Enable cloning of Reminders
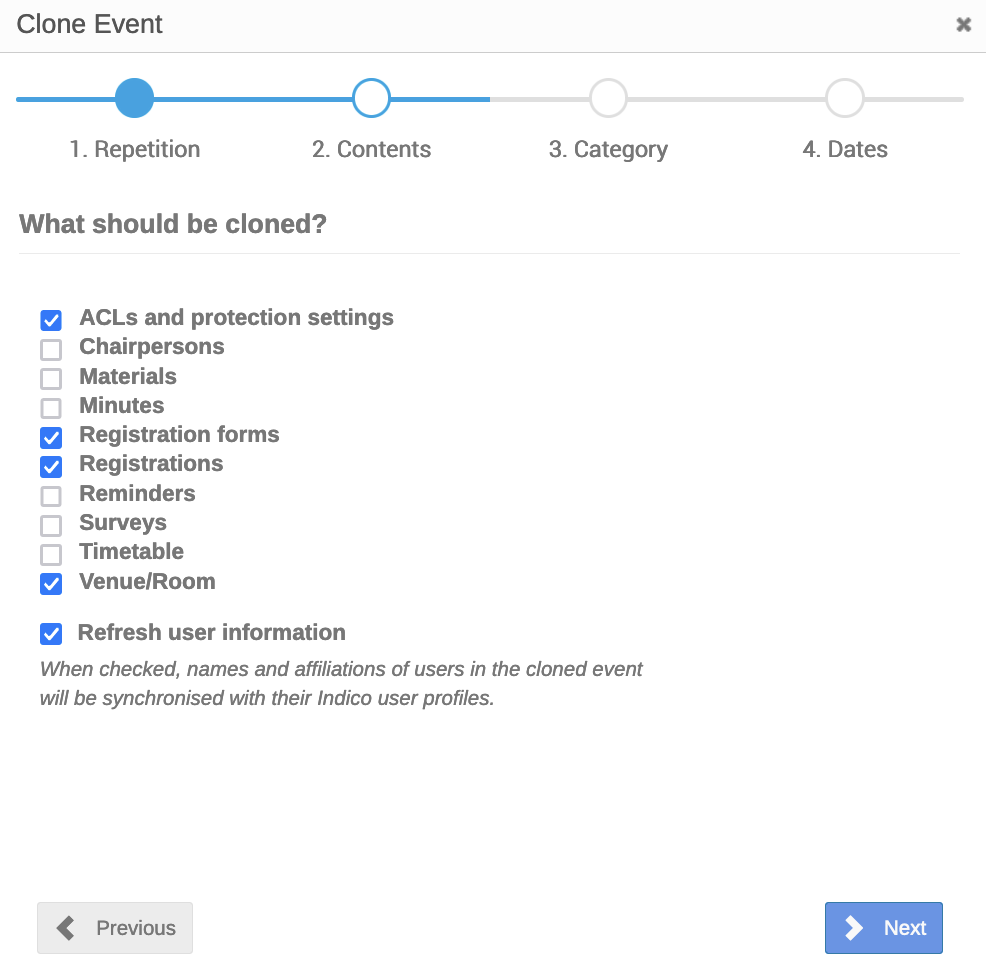 pyautogui.click(x=51, y=496)
